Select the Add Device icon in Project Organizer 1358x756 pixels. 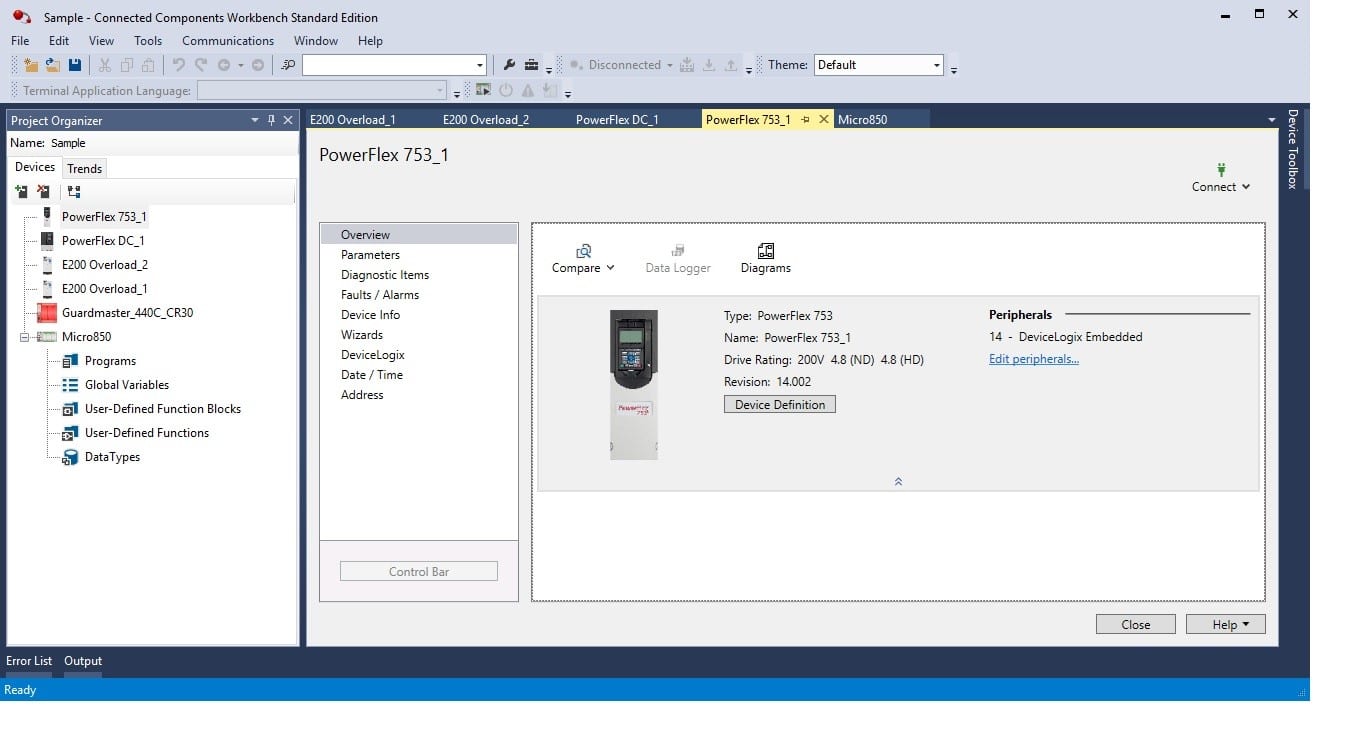click(21, 191)
